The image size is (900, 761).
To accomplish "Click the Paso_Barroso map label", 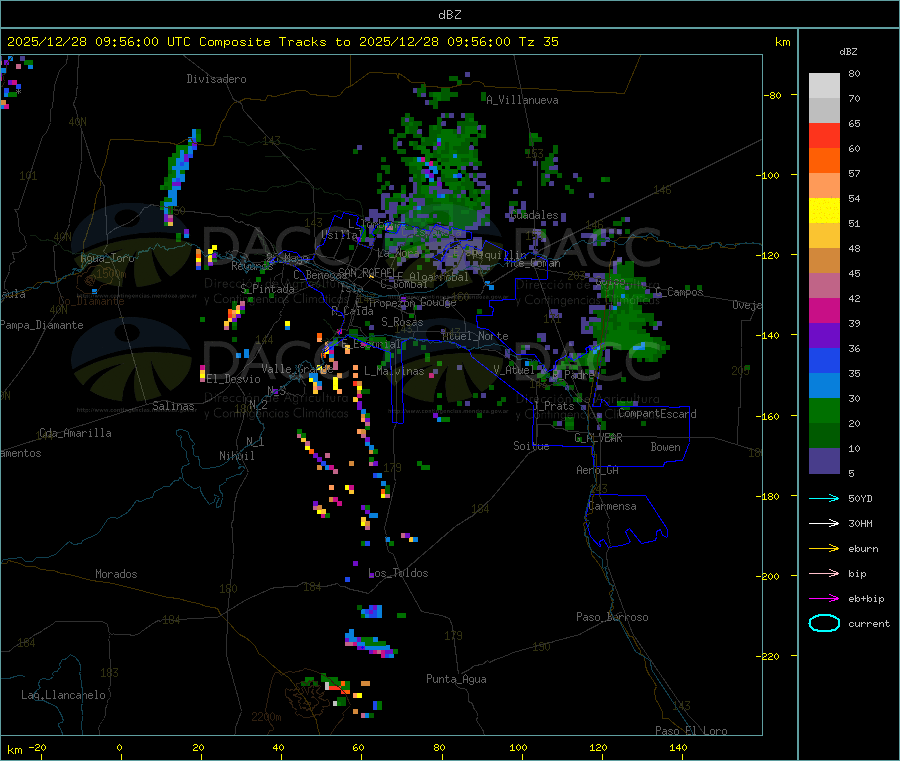I will tap(612, 617).
